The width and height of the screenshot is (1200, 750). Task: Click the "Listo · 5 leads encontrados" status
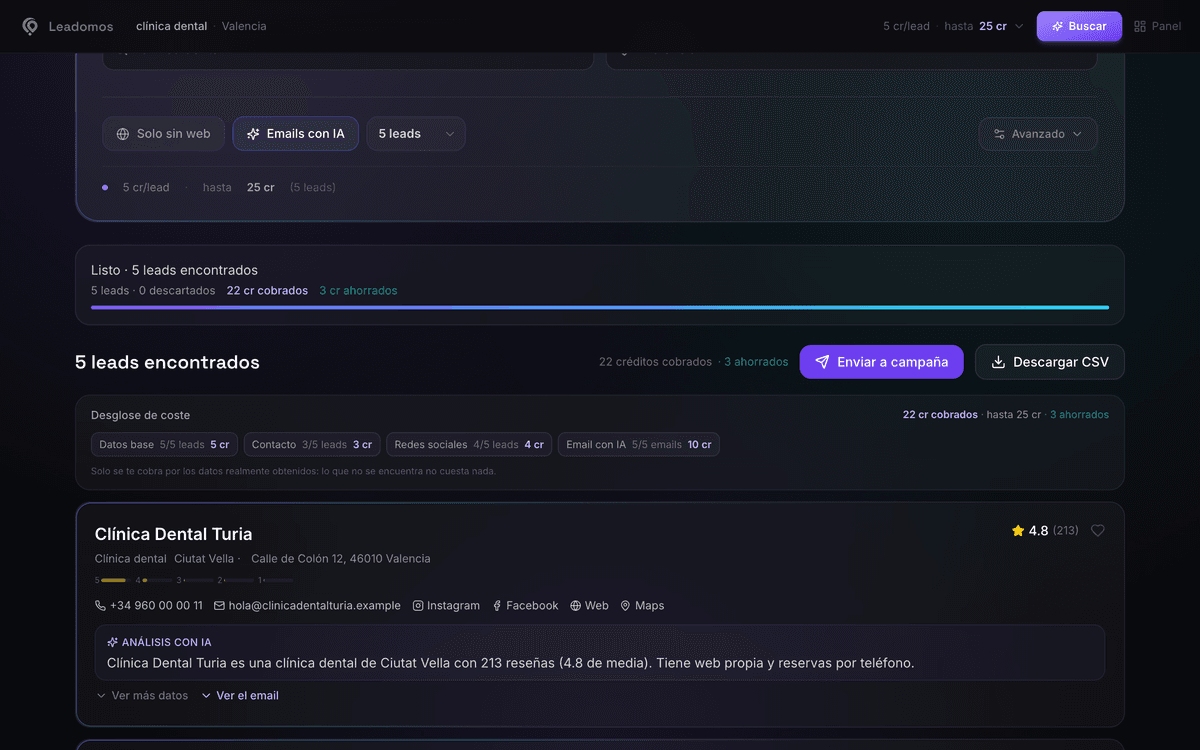[174, 270]
